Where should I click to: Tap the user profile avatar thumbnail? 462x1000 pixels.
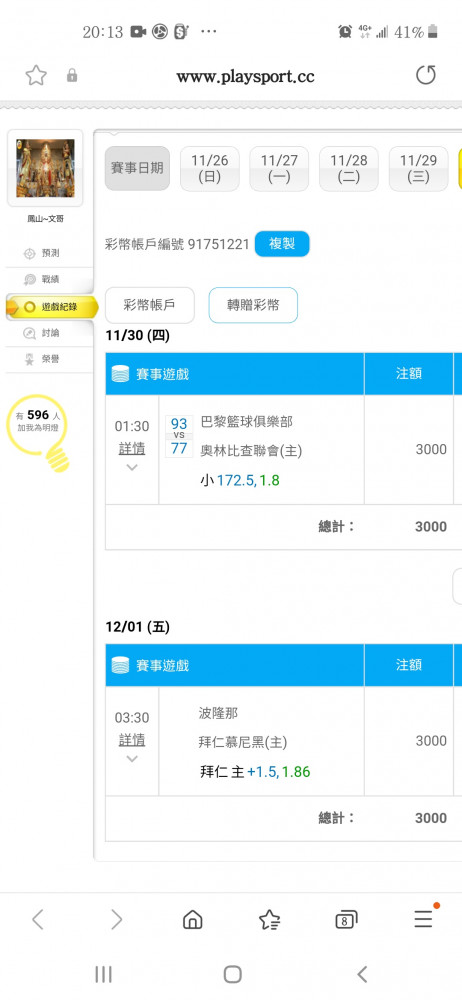45,168
